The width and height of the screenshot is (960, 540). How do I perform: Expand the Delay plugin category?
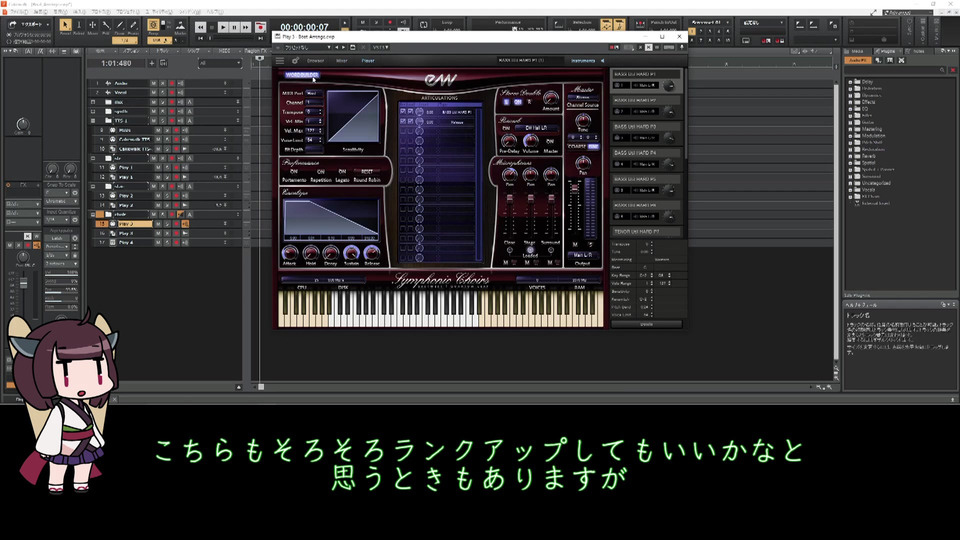point(850,81)
